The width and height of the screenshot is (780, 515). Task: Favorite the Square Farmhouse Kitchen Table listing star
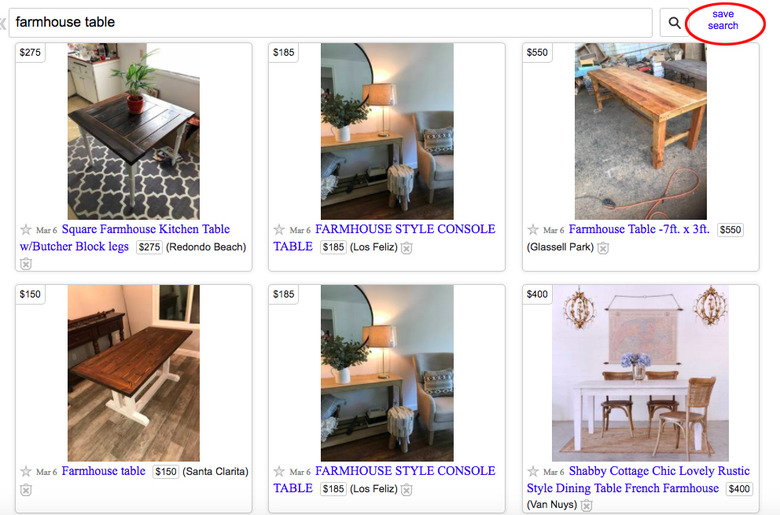(x=26, y=229)
